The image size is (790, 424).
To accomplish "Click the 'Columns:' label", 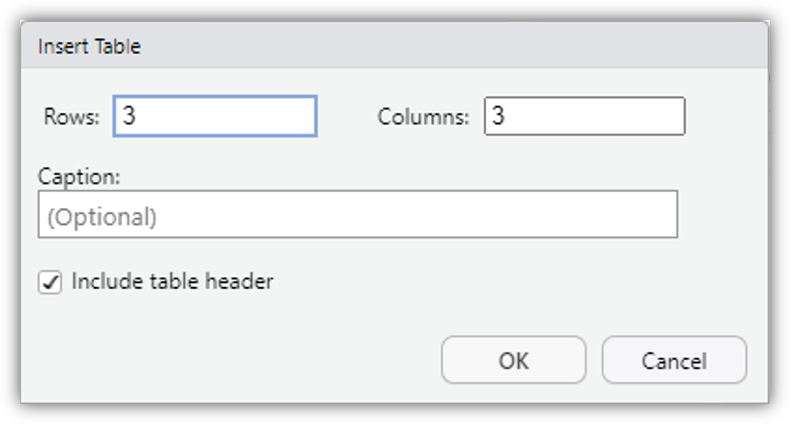I will tap(423, 117).
